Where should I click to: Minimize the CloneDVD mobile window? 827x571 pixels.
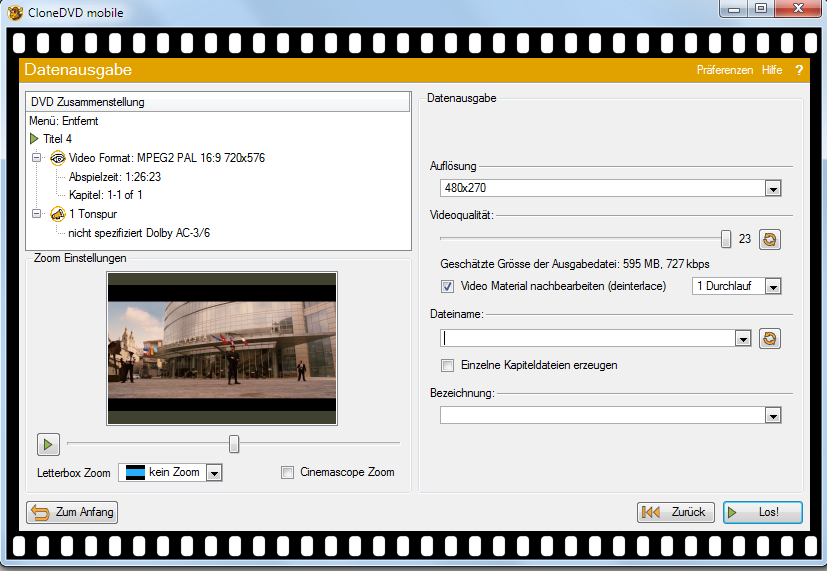(x=734, y=8)
